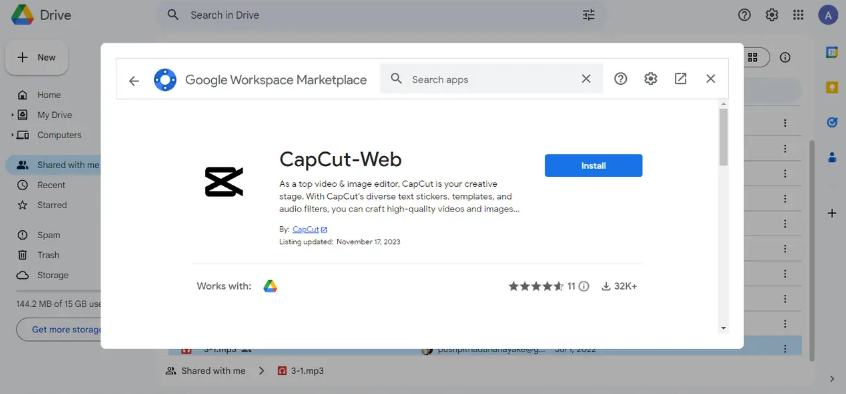The width and height of the screenshot is (846, 394).
Task: Open Marketplace help icon
Action: point(620,79)
